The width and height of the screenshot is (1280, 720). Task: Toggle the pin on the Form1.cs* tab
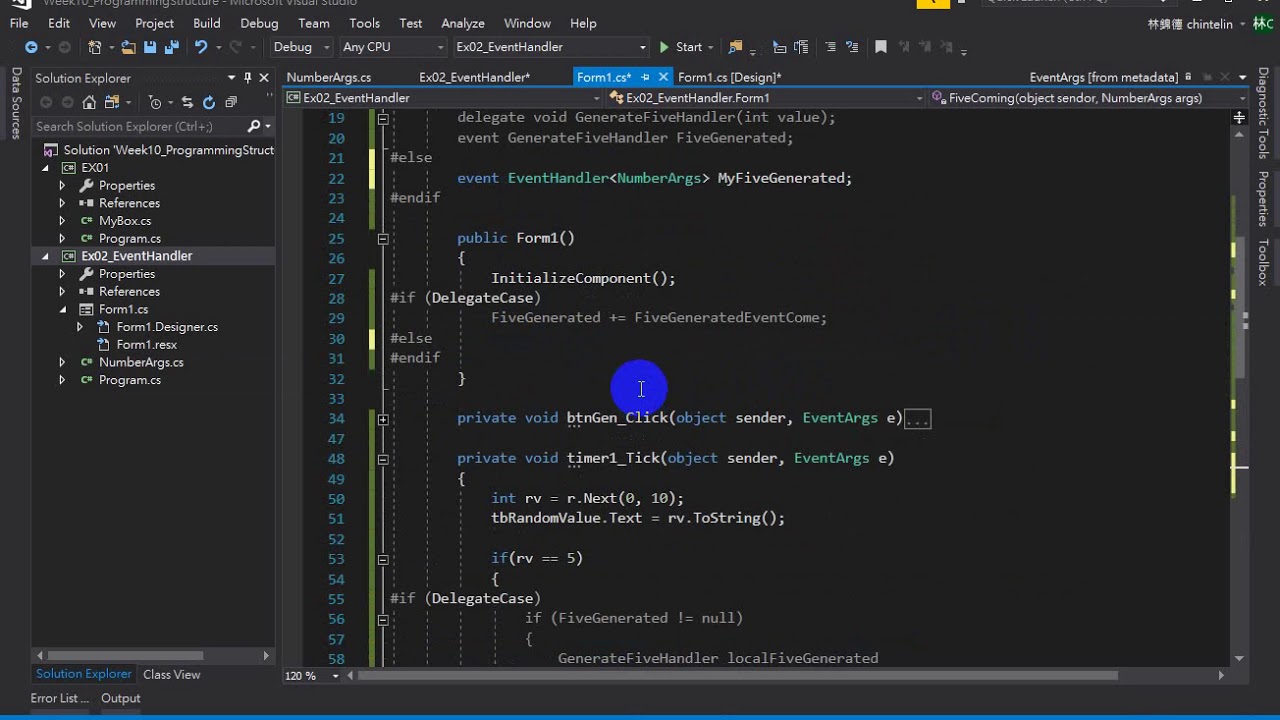pyautogui.click(x=645, y=77)
